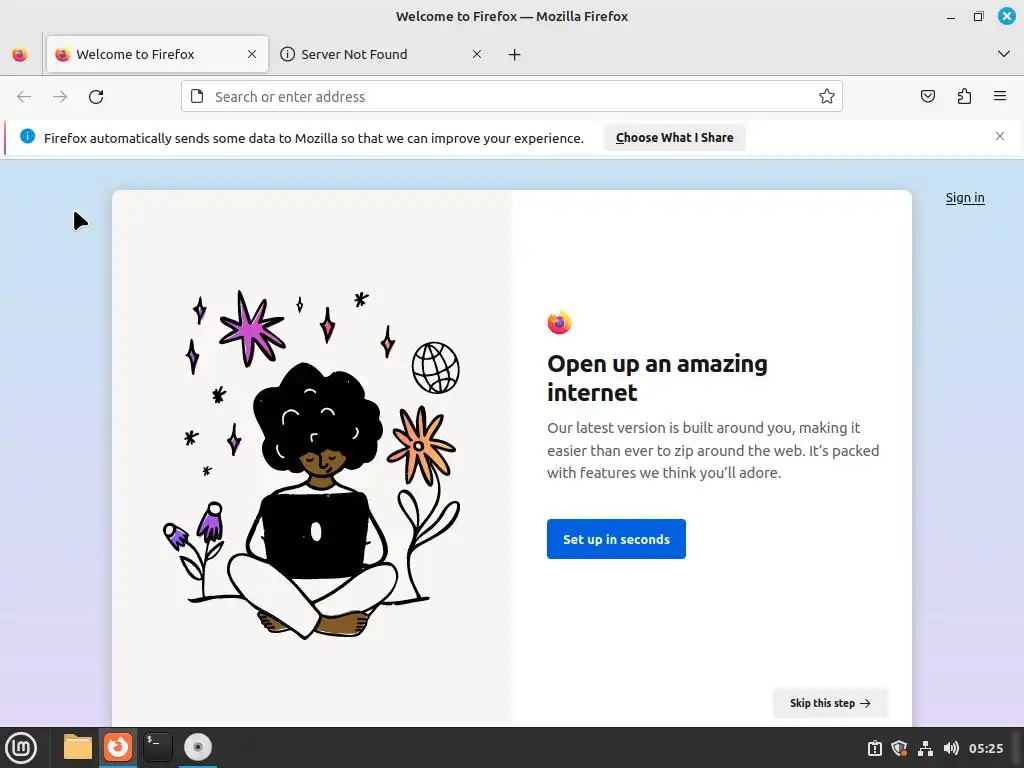
Task: Click the Sign in link
Action: click(x=965, y=198)
